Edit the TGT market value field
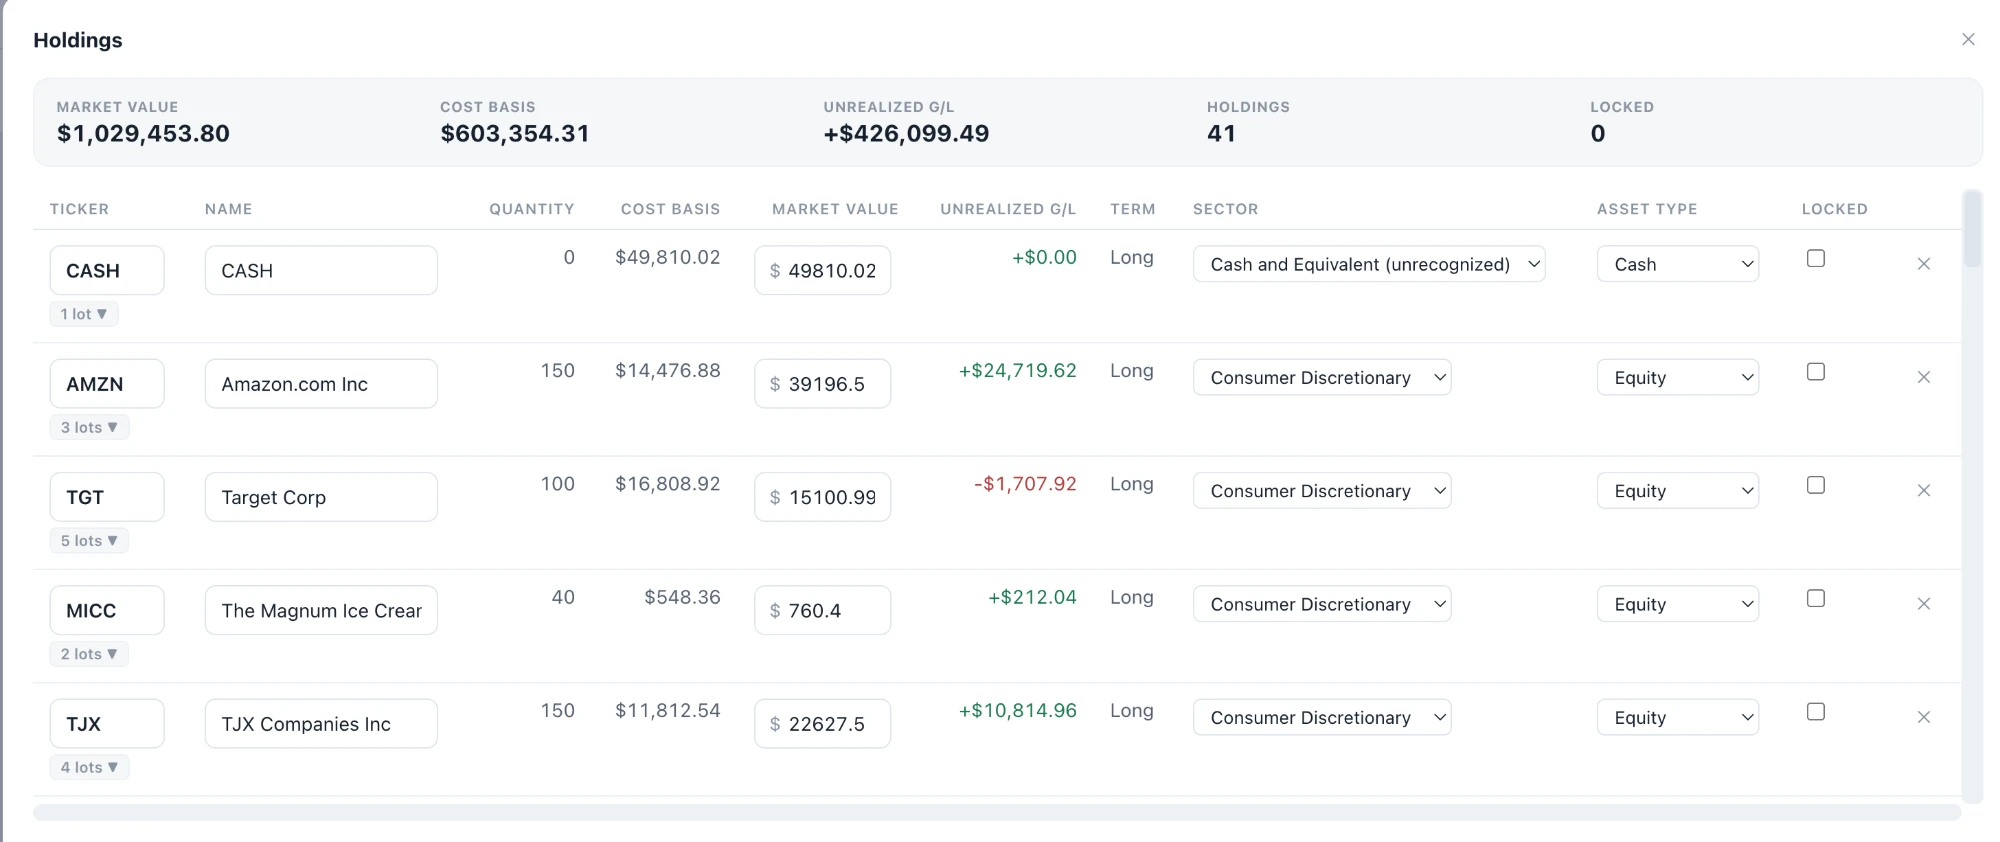The height and width of the screenshot is (842, 2000). (x=823, y=497)
